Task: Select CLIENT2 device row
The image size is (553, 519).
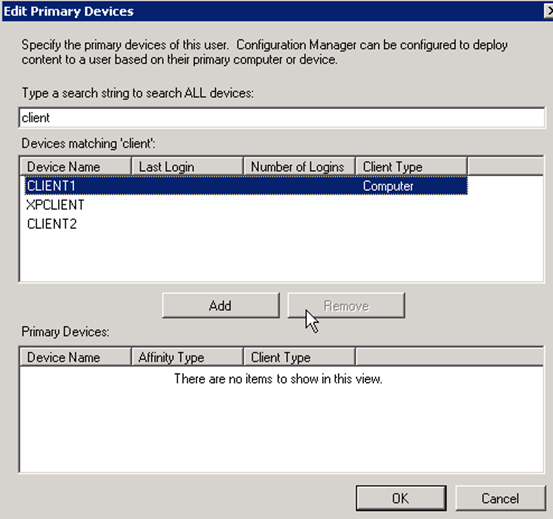Action: pyautogui.click(x=246, y=224)
